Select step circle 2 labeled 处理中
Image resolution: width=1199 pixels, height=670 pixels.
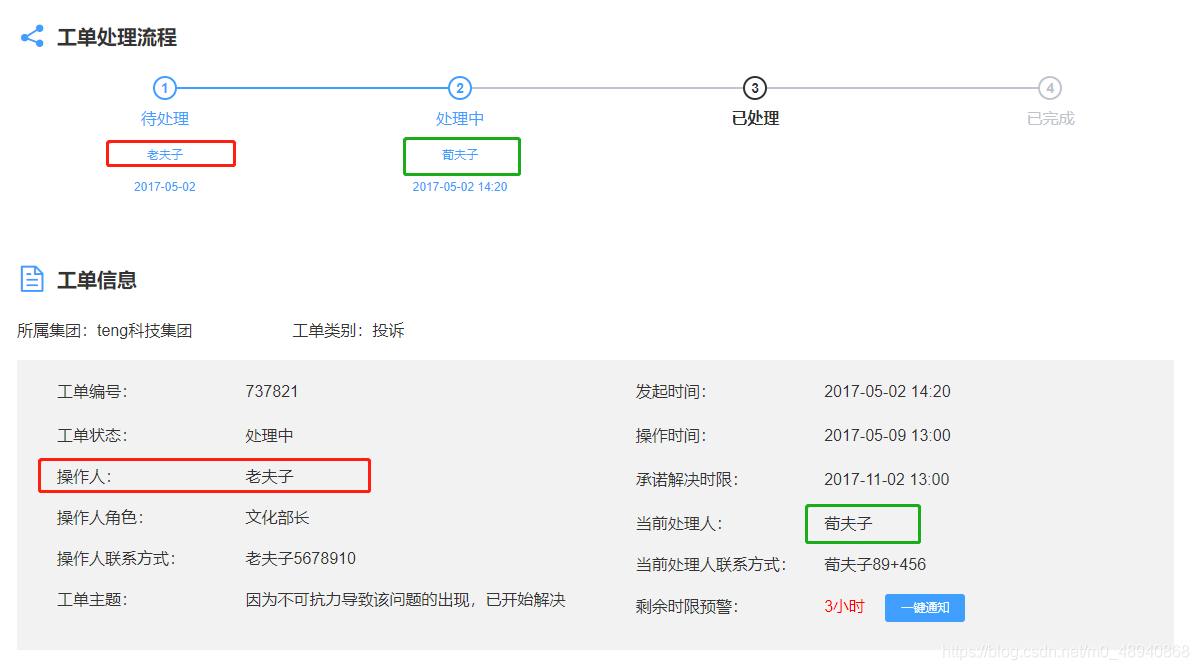[459, 88]
